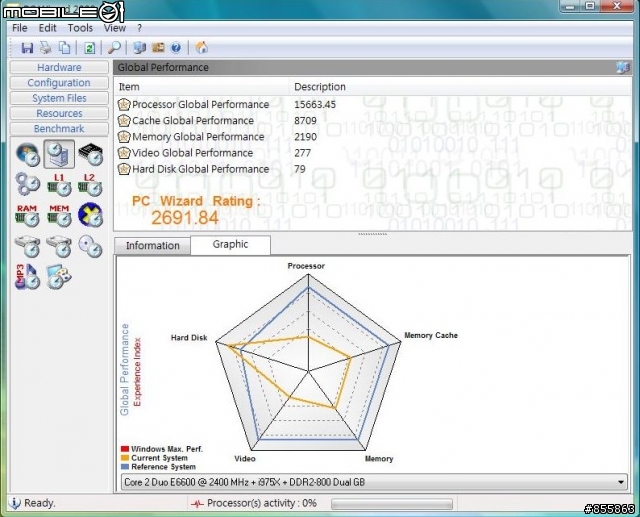
Task: Open the gears benchmark icon
Action: (28, 184)
